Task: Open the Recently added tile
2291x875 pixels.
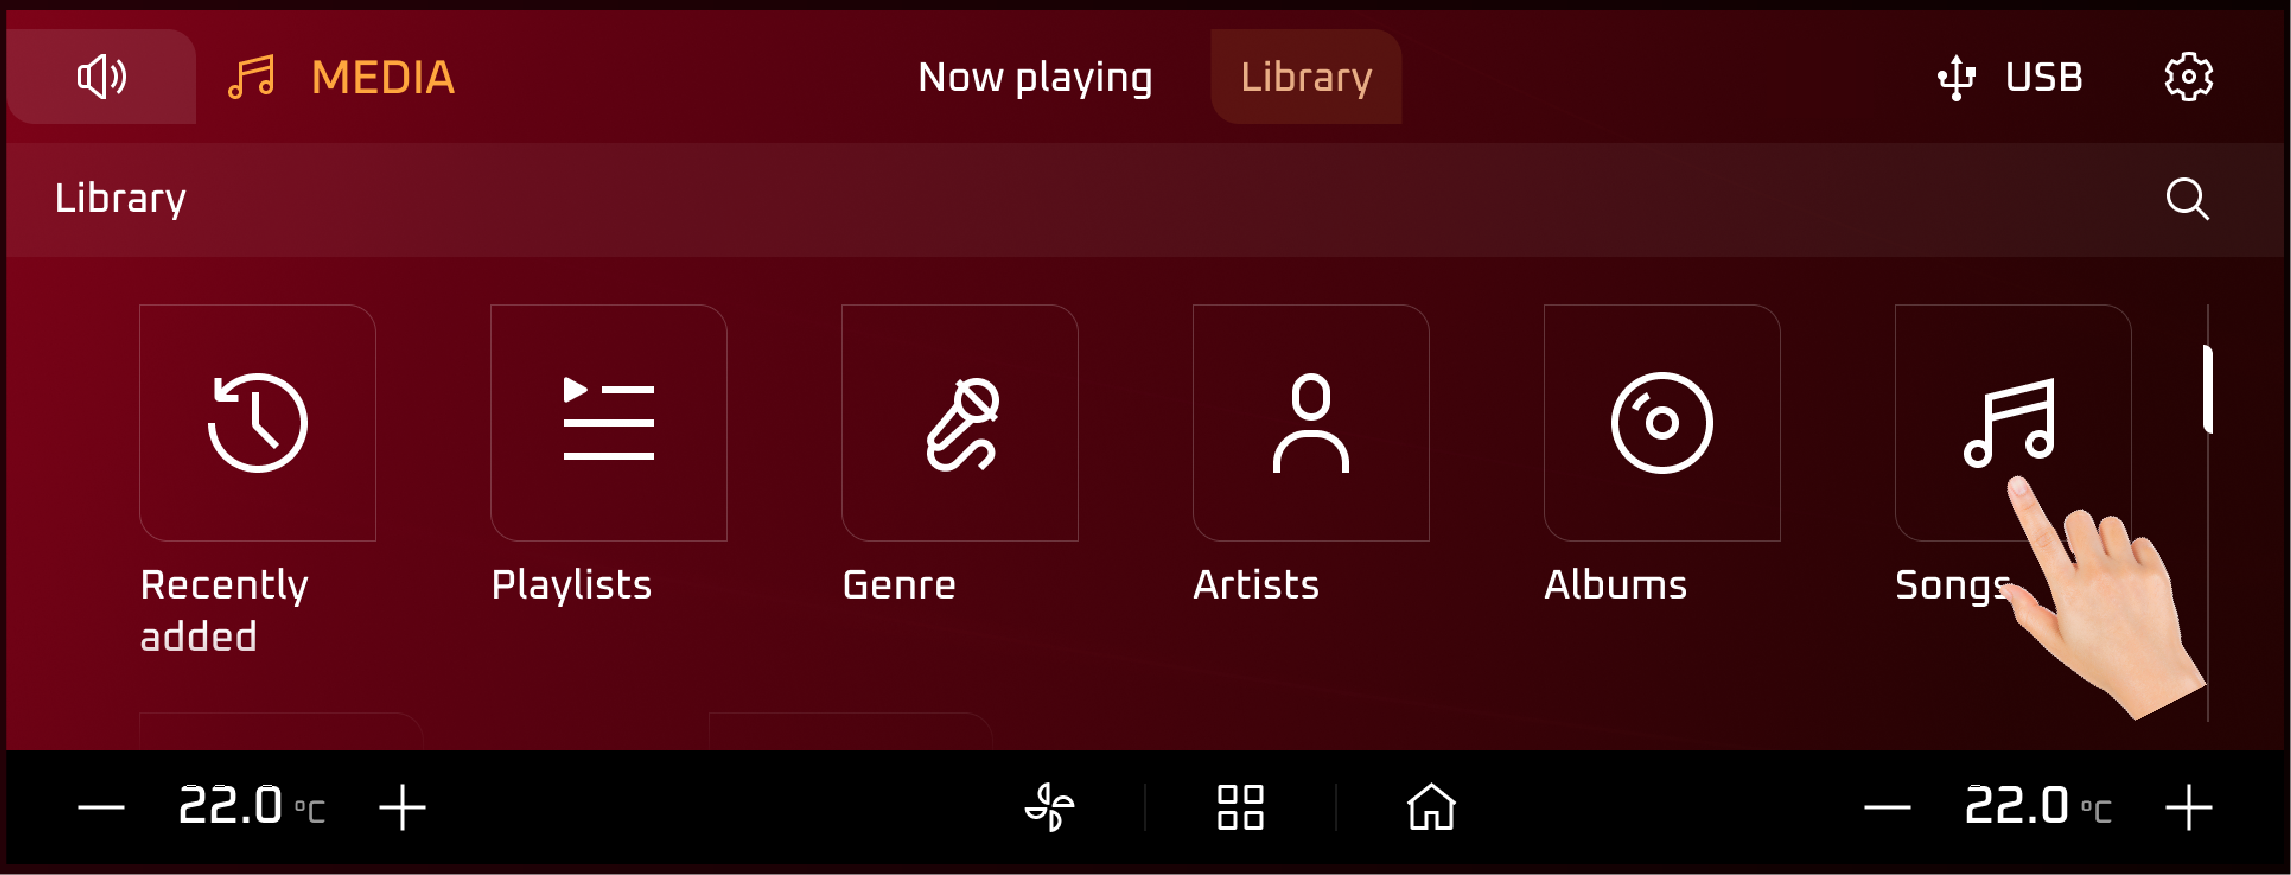Action: click(x=257, y=423)
